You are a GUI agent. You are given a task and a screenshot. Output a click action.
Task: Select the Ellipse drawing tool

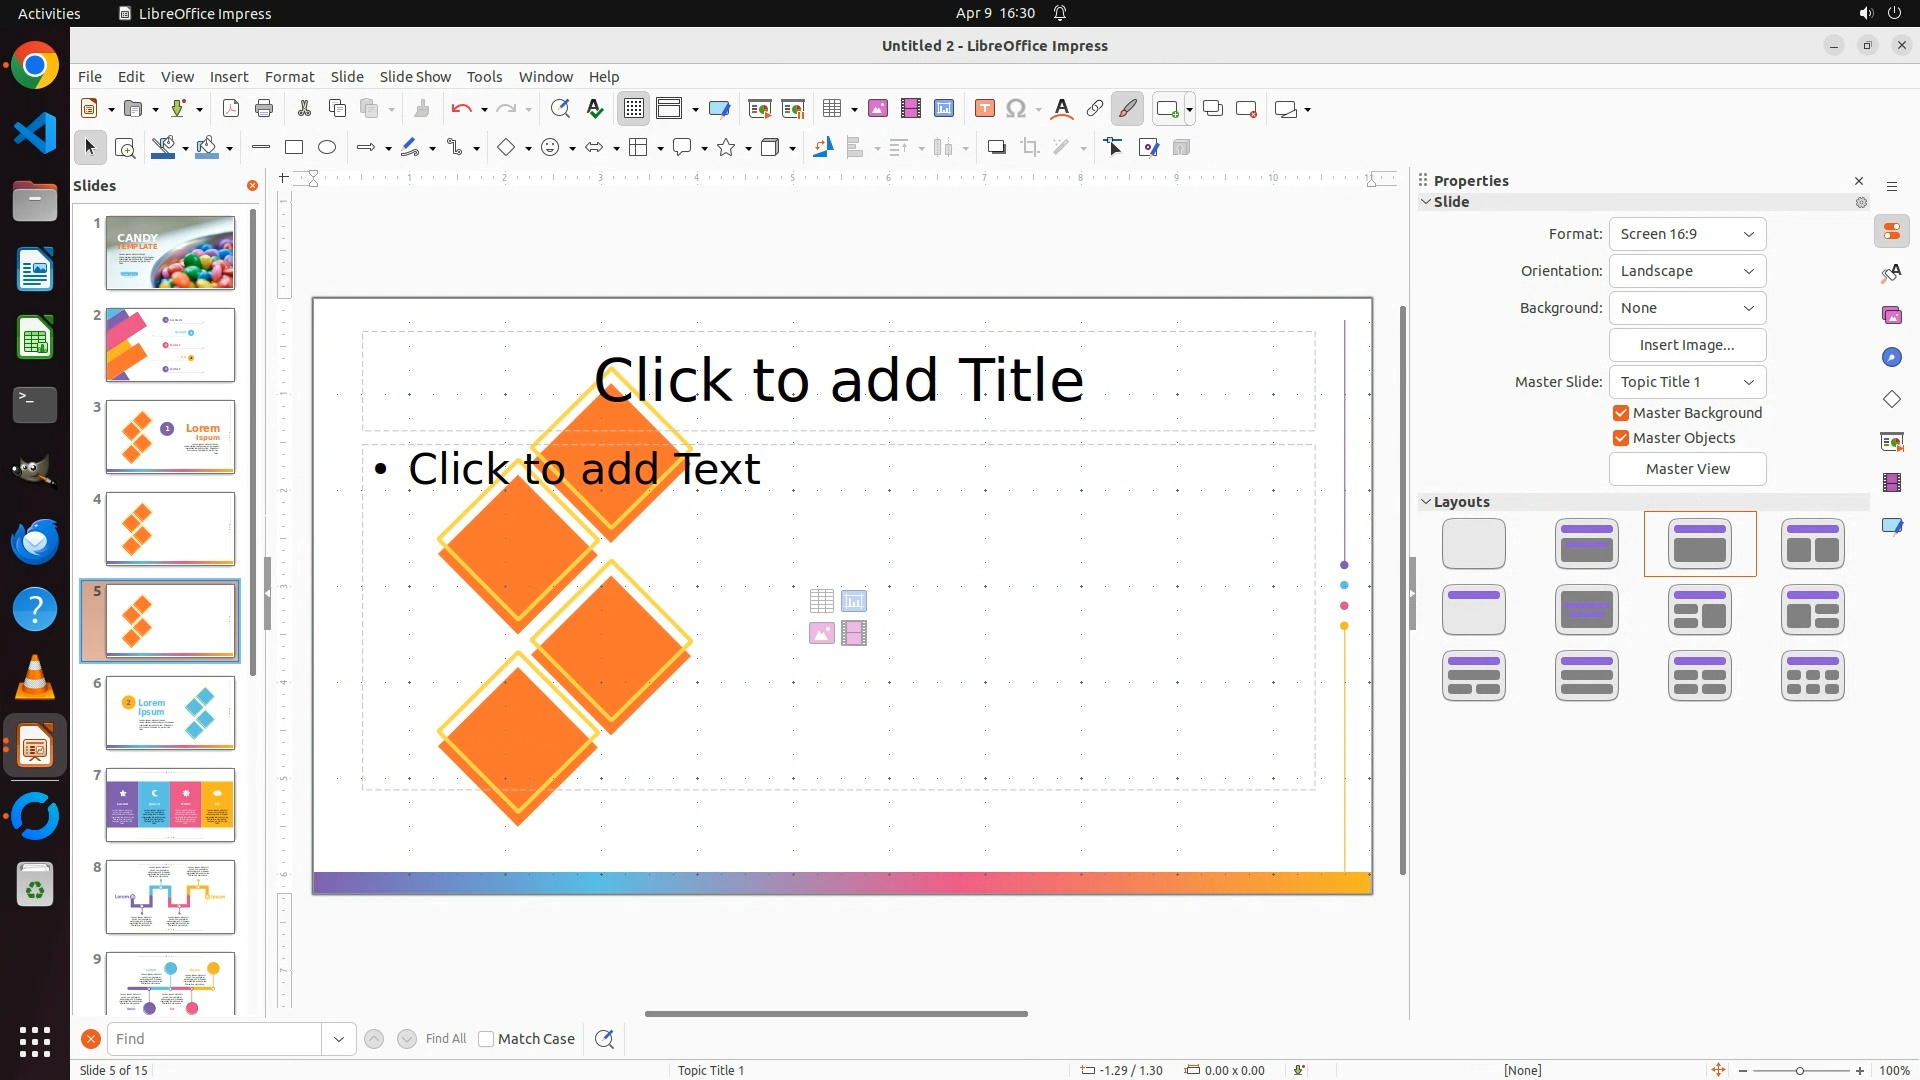coord(327,148)
